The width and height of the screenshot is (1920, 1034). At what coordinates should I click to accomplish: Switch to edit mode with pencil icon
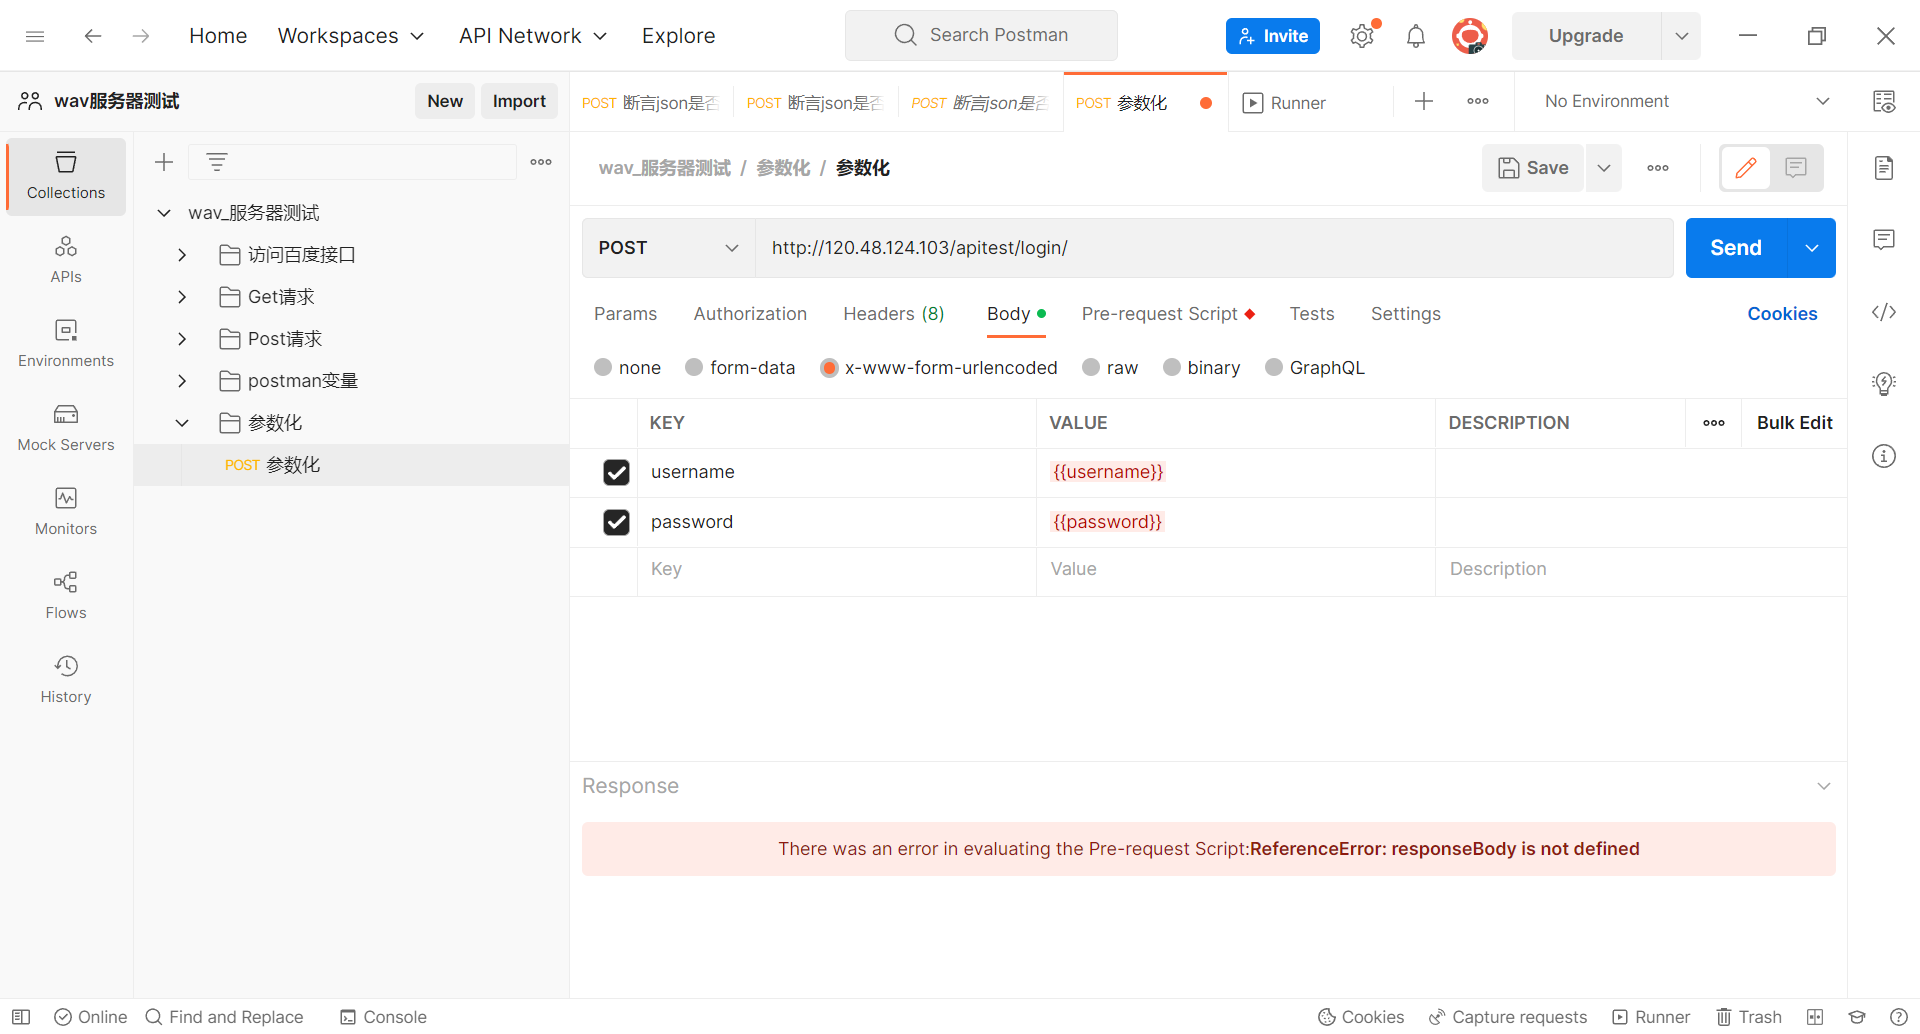1746,168
